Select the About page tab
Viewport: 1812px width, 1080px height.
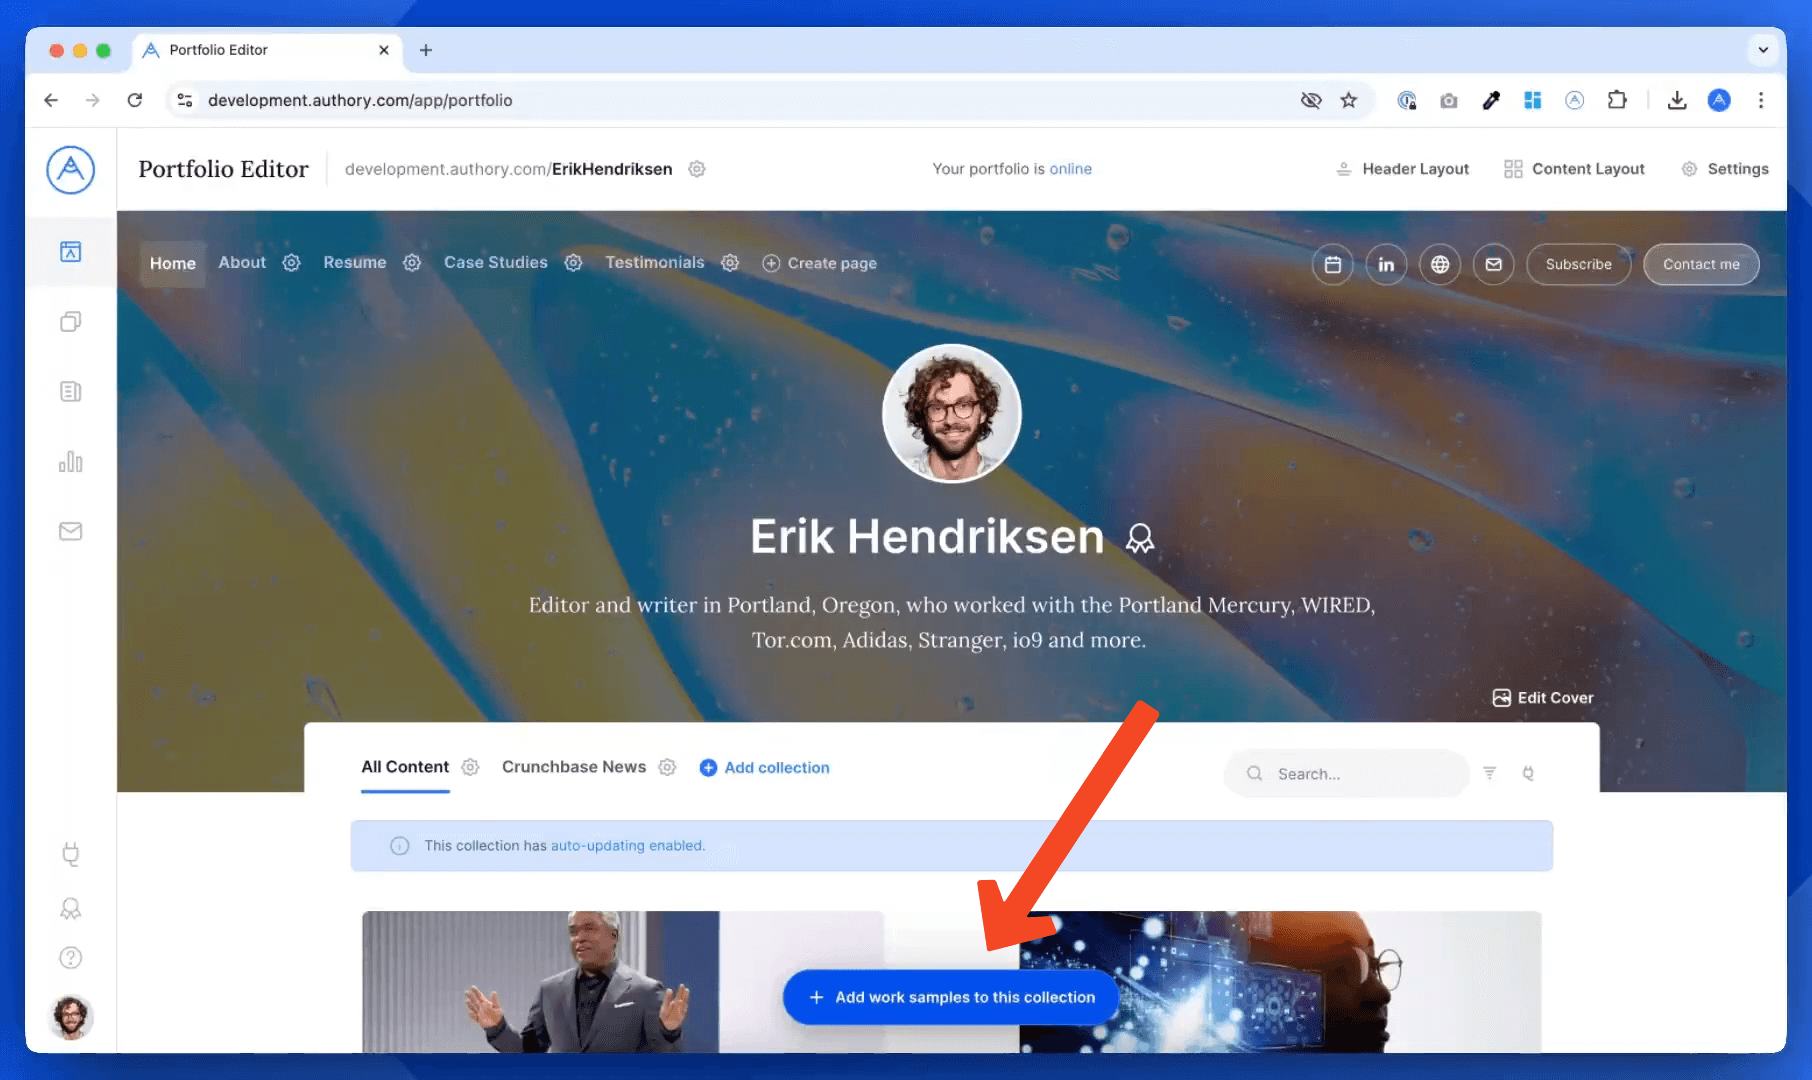coord(242,262)
